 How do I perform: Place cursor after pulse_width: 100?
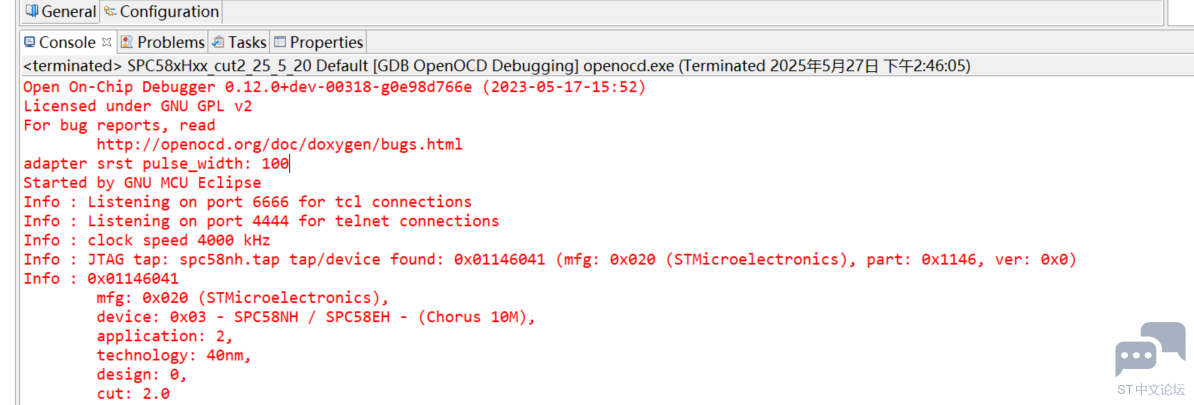pos(289,164)
